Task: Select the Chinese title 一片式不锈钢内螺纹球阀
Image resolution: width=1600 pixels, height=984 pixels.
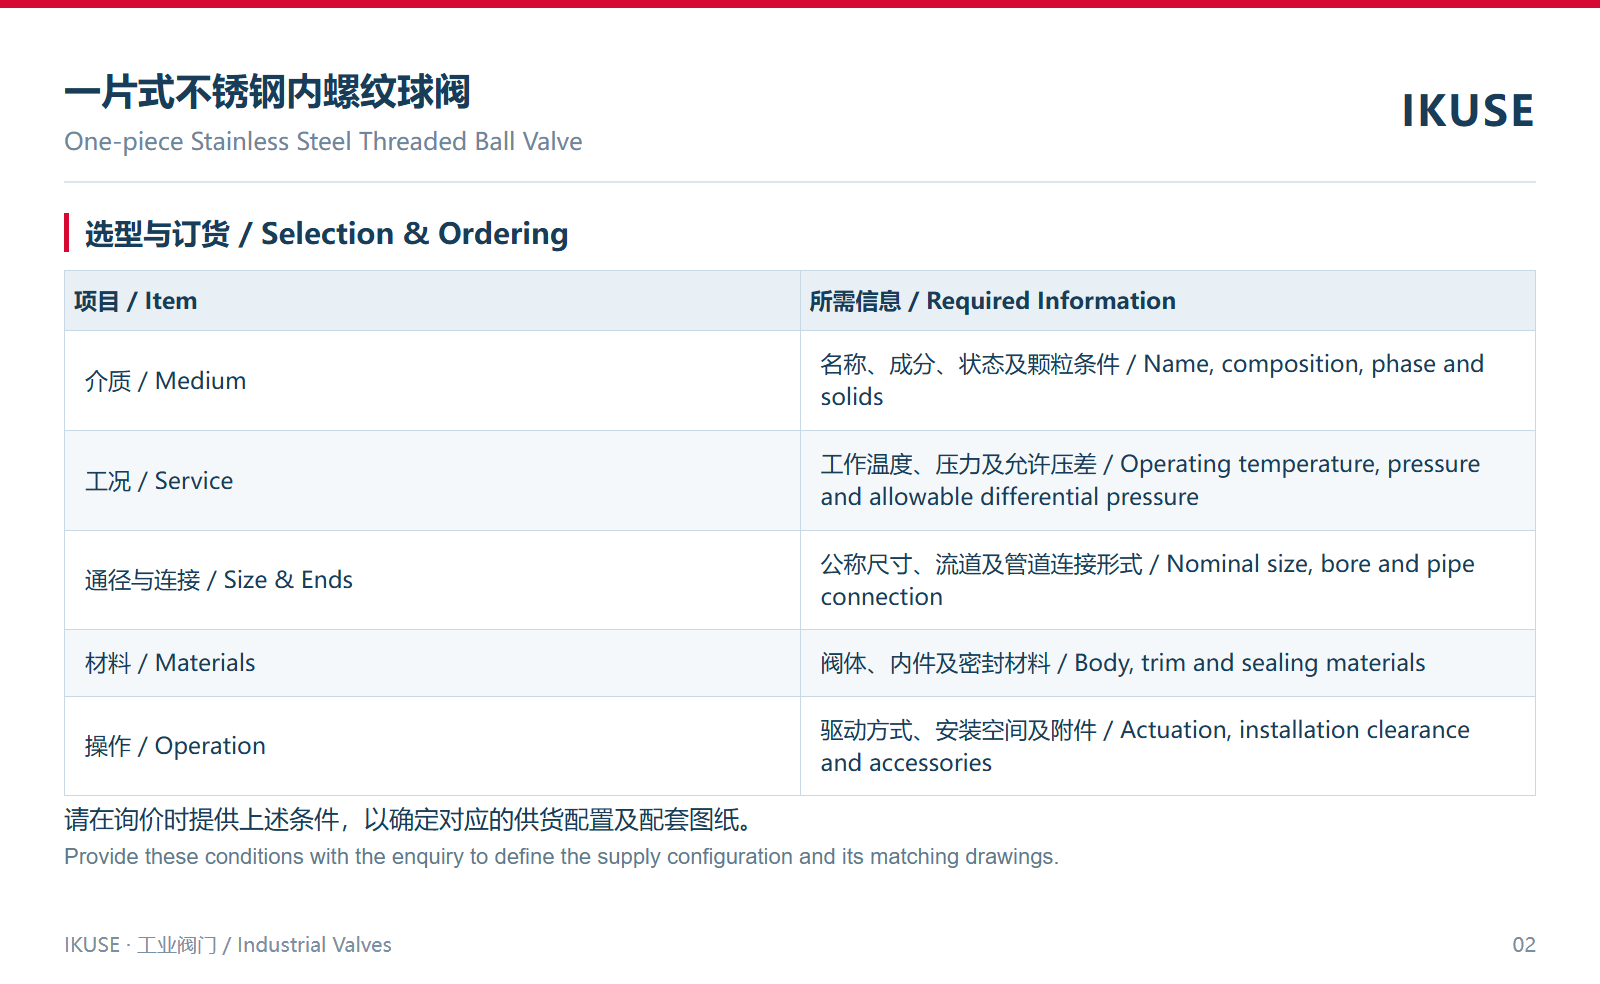Action: pyautogui.click(x=268, y=92)
